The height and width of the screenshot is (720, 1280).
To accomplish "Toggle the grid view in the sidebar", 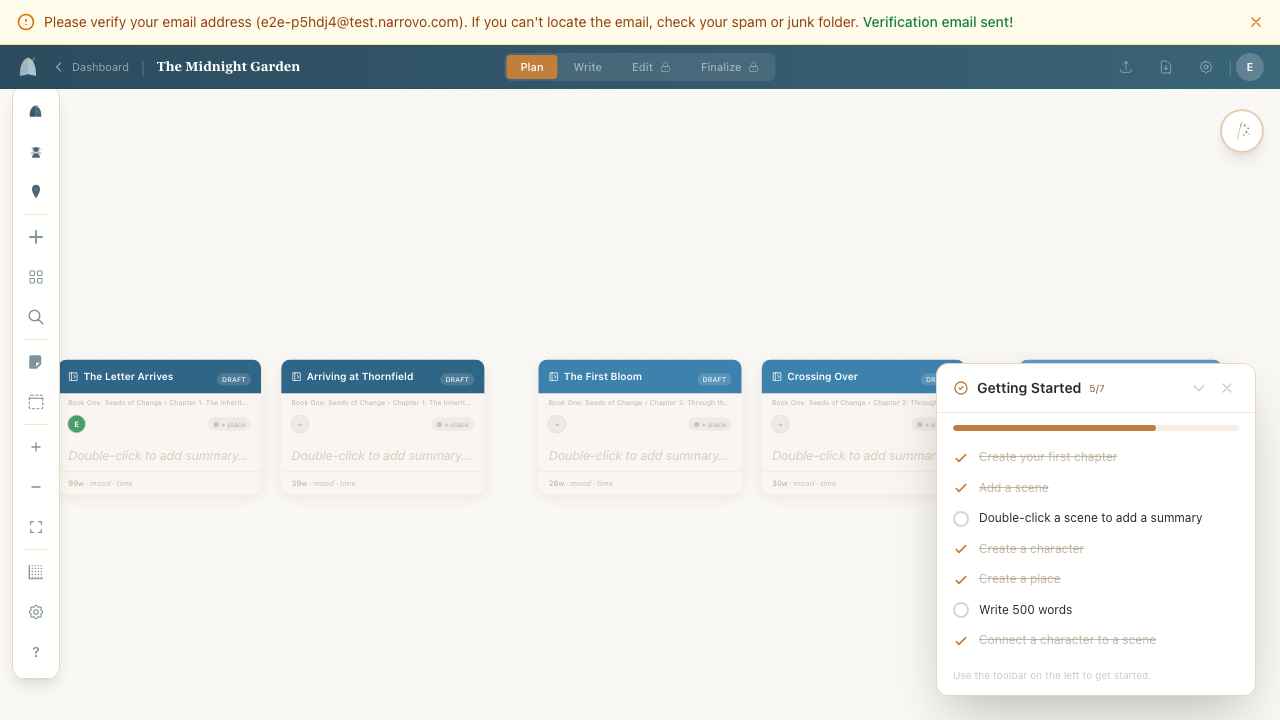I will [x=36, y=571].
